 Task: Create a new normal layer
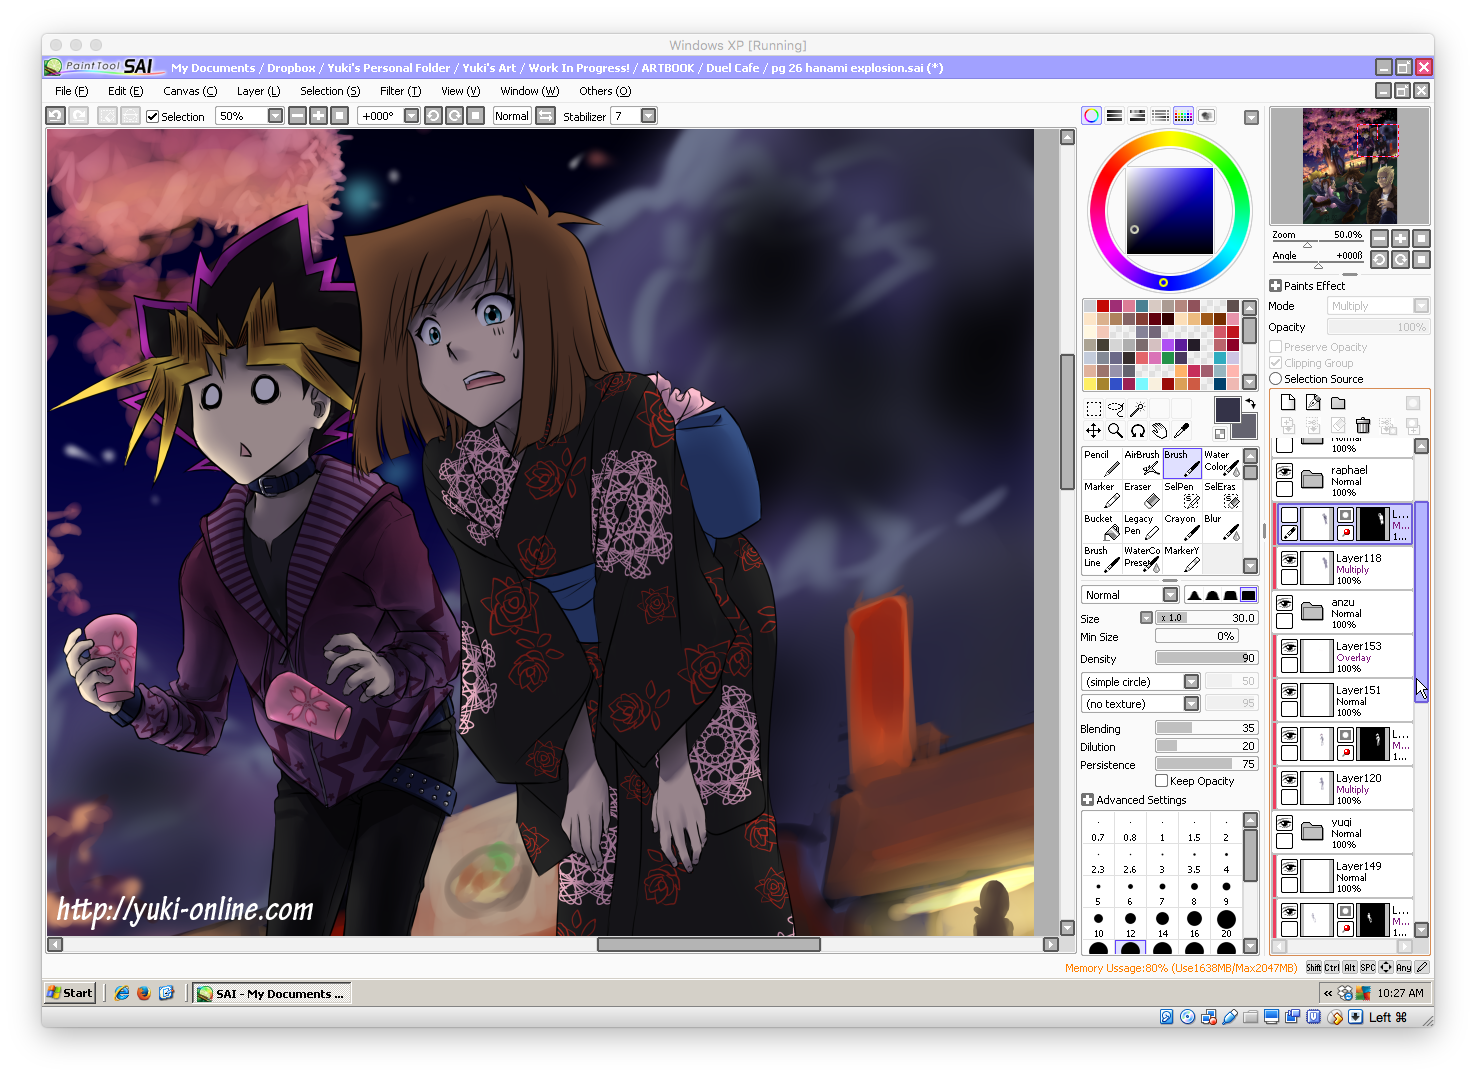point(1288,403)
